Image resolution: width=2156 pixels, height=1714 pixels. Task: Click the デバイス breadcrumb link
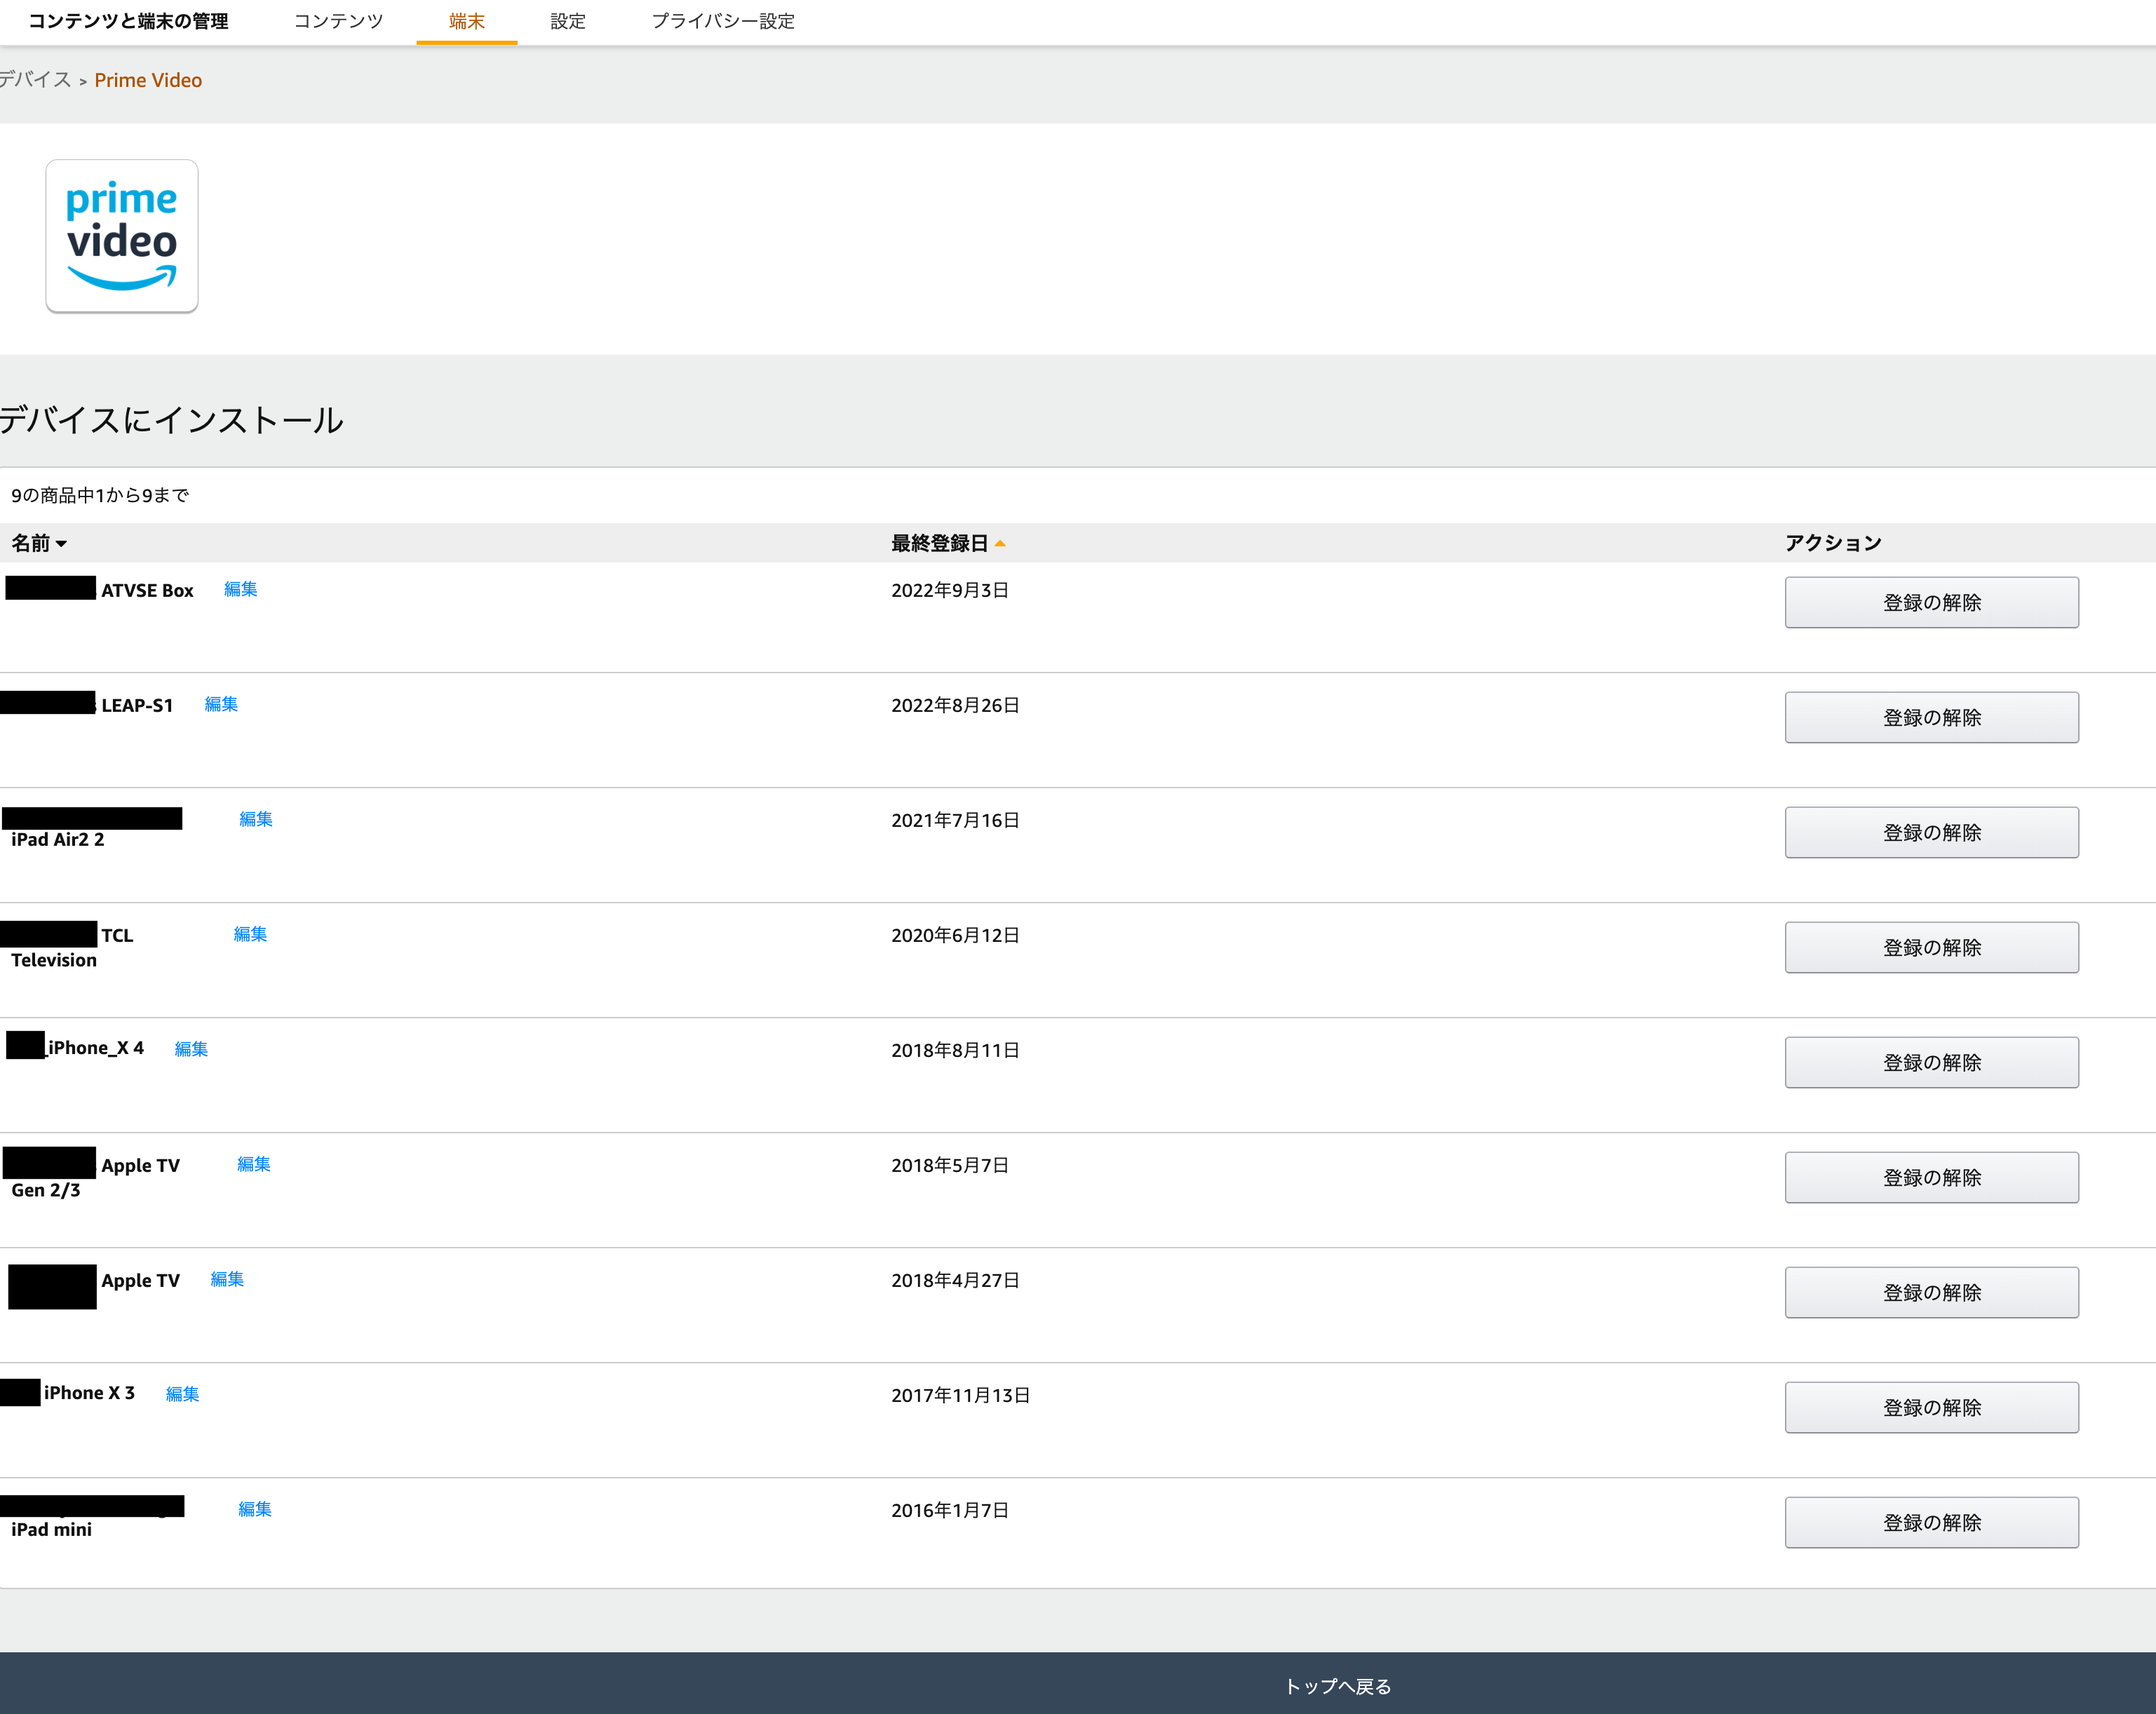tap(34, 80)
